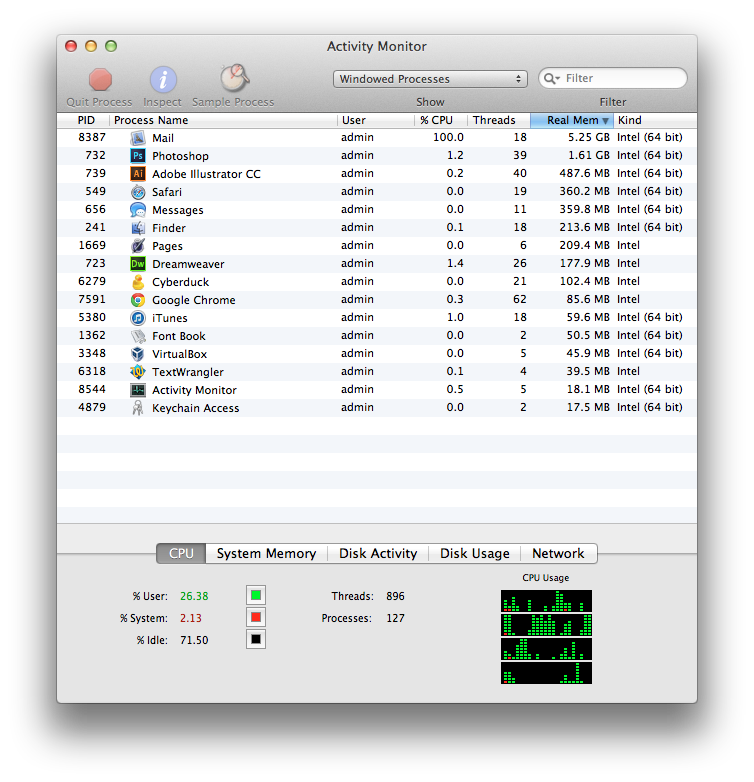The height and width of the screenshot is (782, 754).
Task: Sort by the User column header
Action: point(376,120)
